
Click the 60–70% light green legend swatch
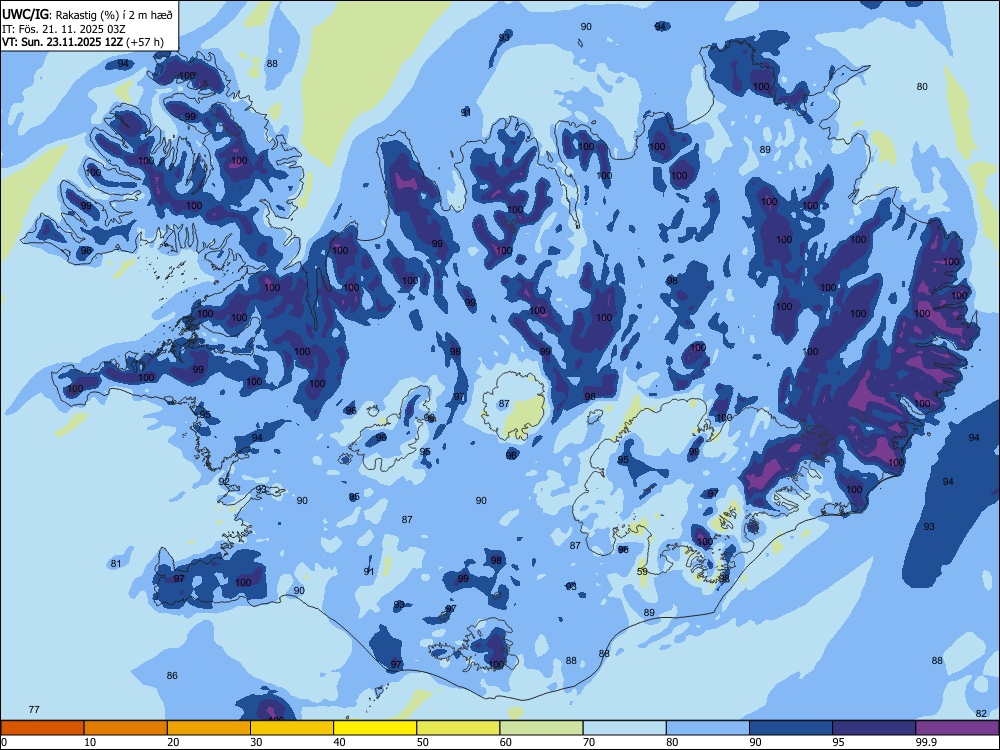[x=541, y=728]
